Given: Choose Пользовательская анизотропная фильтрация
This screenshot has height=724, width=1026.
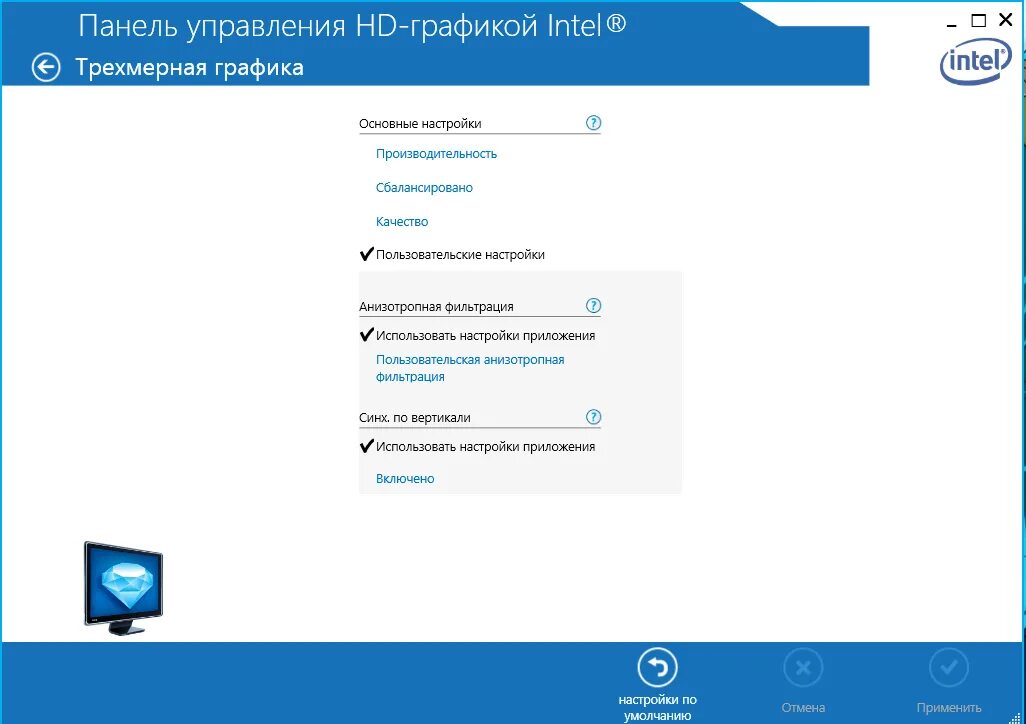Looking at the screenshot, I should tap(470, 368).
